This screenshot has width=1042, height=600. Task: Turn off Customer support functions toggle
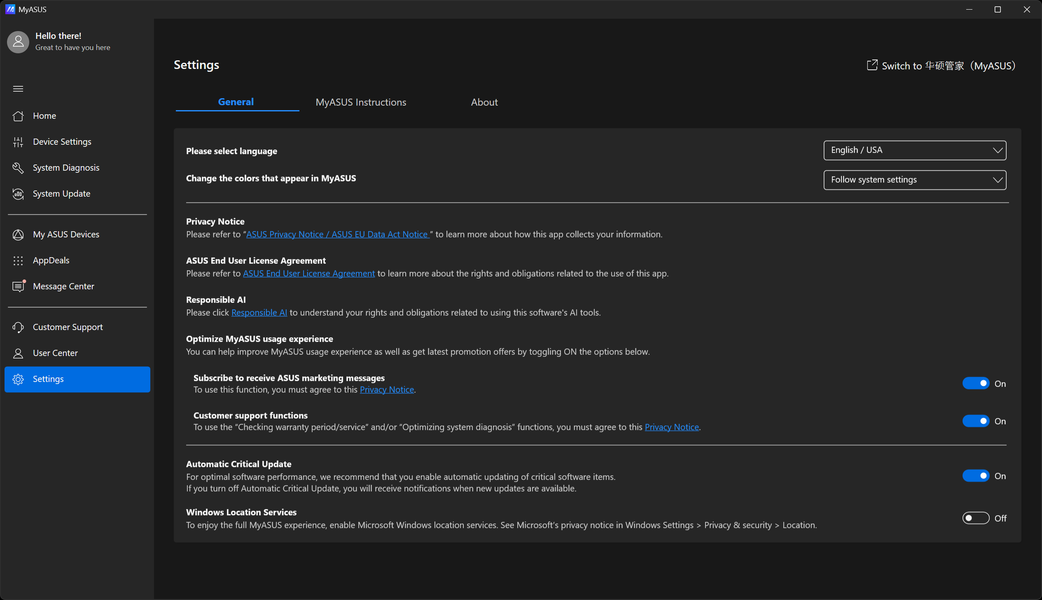click(975, 421)
